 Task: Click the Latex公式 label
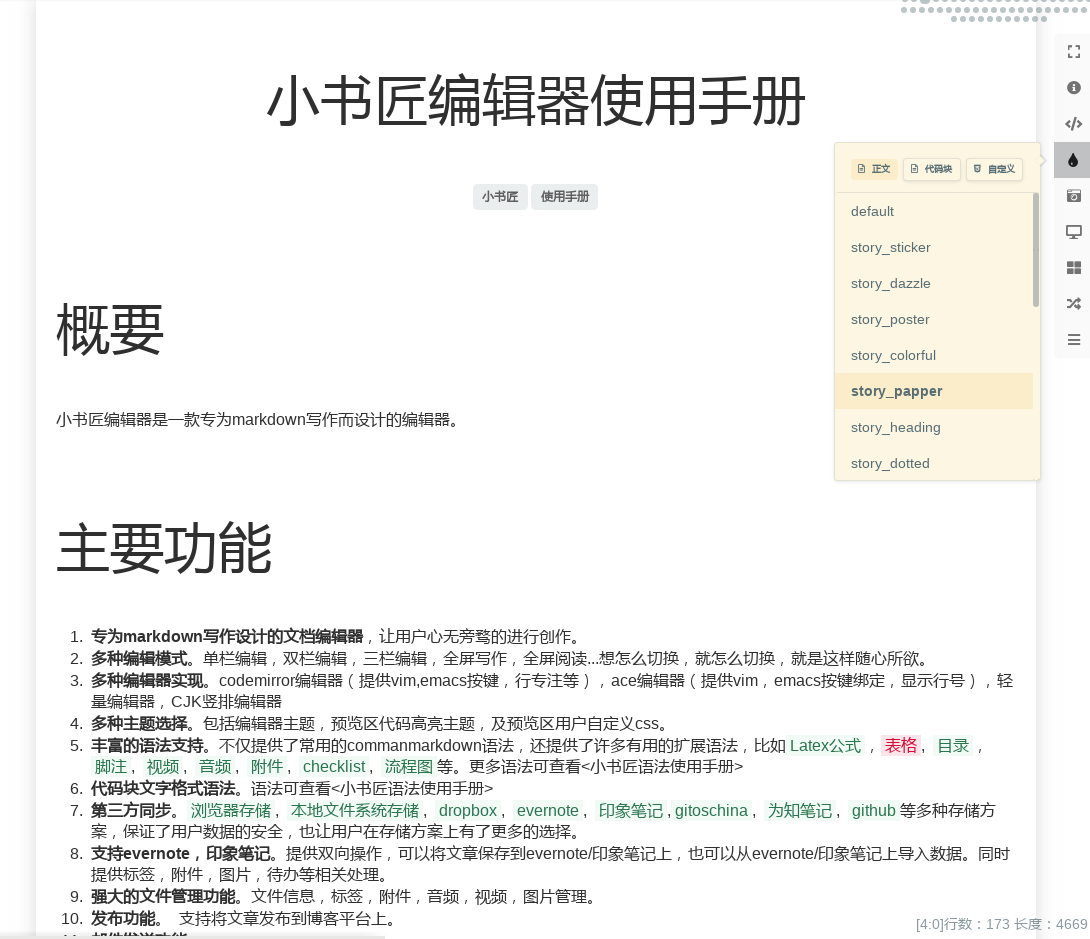coord(825,746)
